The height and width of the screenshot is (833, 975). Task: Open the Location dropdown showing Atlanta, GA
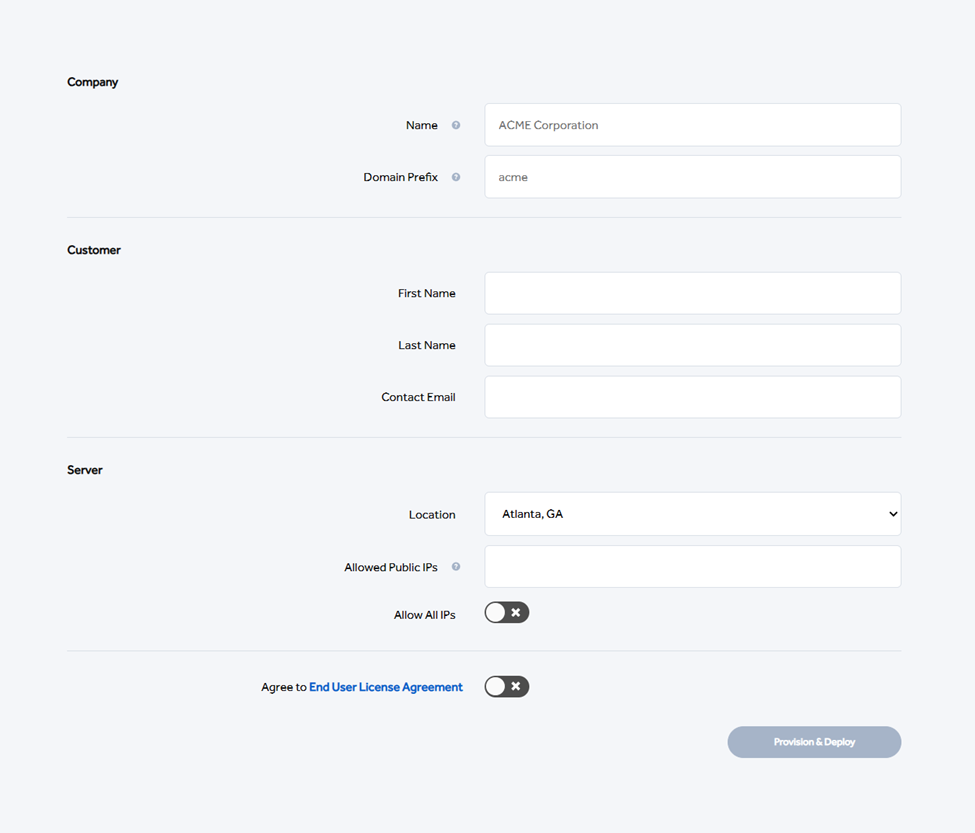tap(693, 514)
